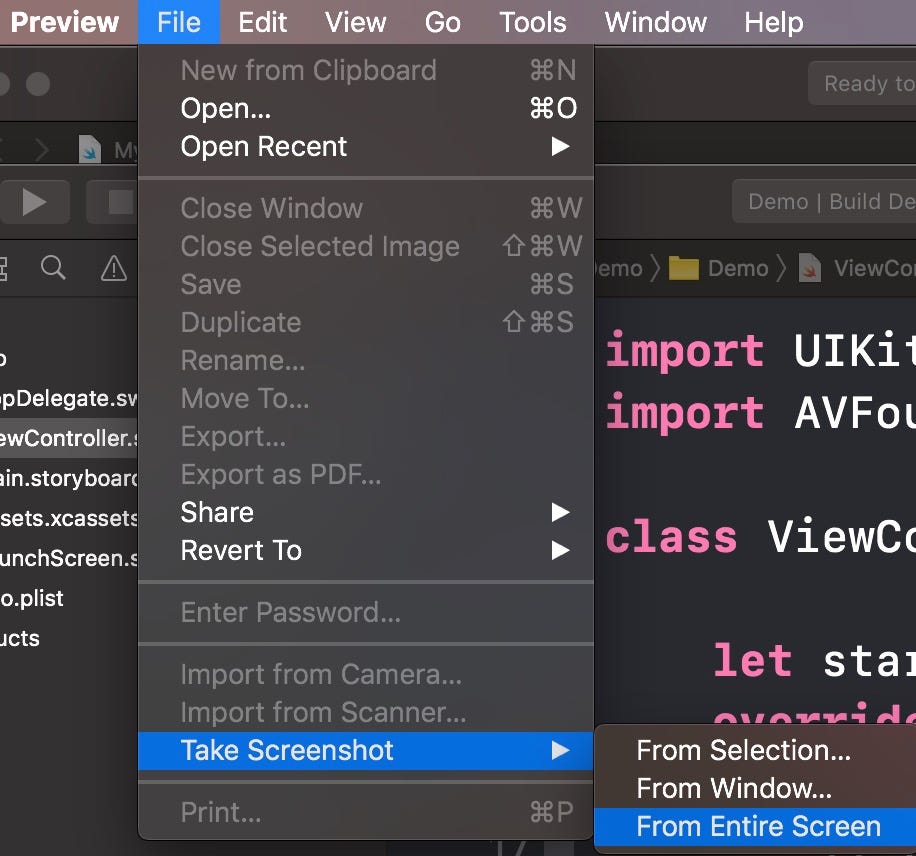Click the yellow Demo folder icon in breadcrumb
916x856 pixels.
point(683,268)
